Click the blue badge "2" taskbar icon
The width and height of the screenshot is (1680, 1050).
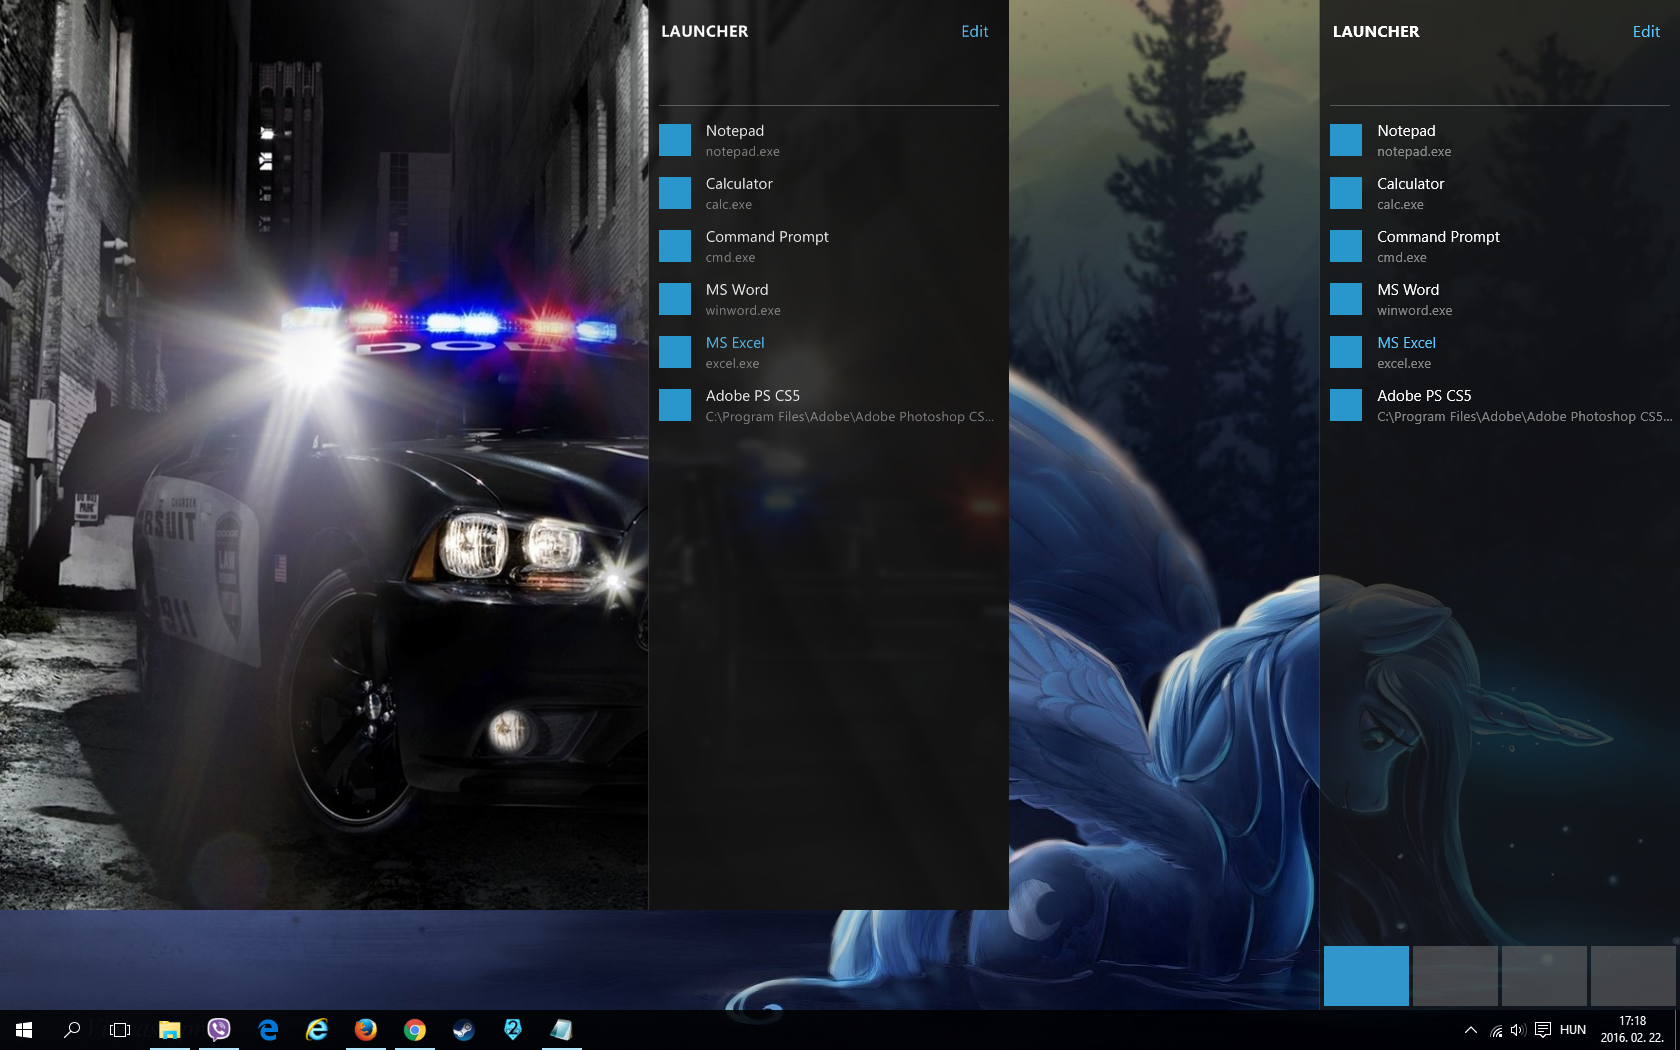point(513,1029)
